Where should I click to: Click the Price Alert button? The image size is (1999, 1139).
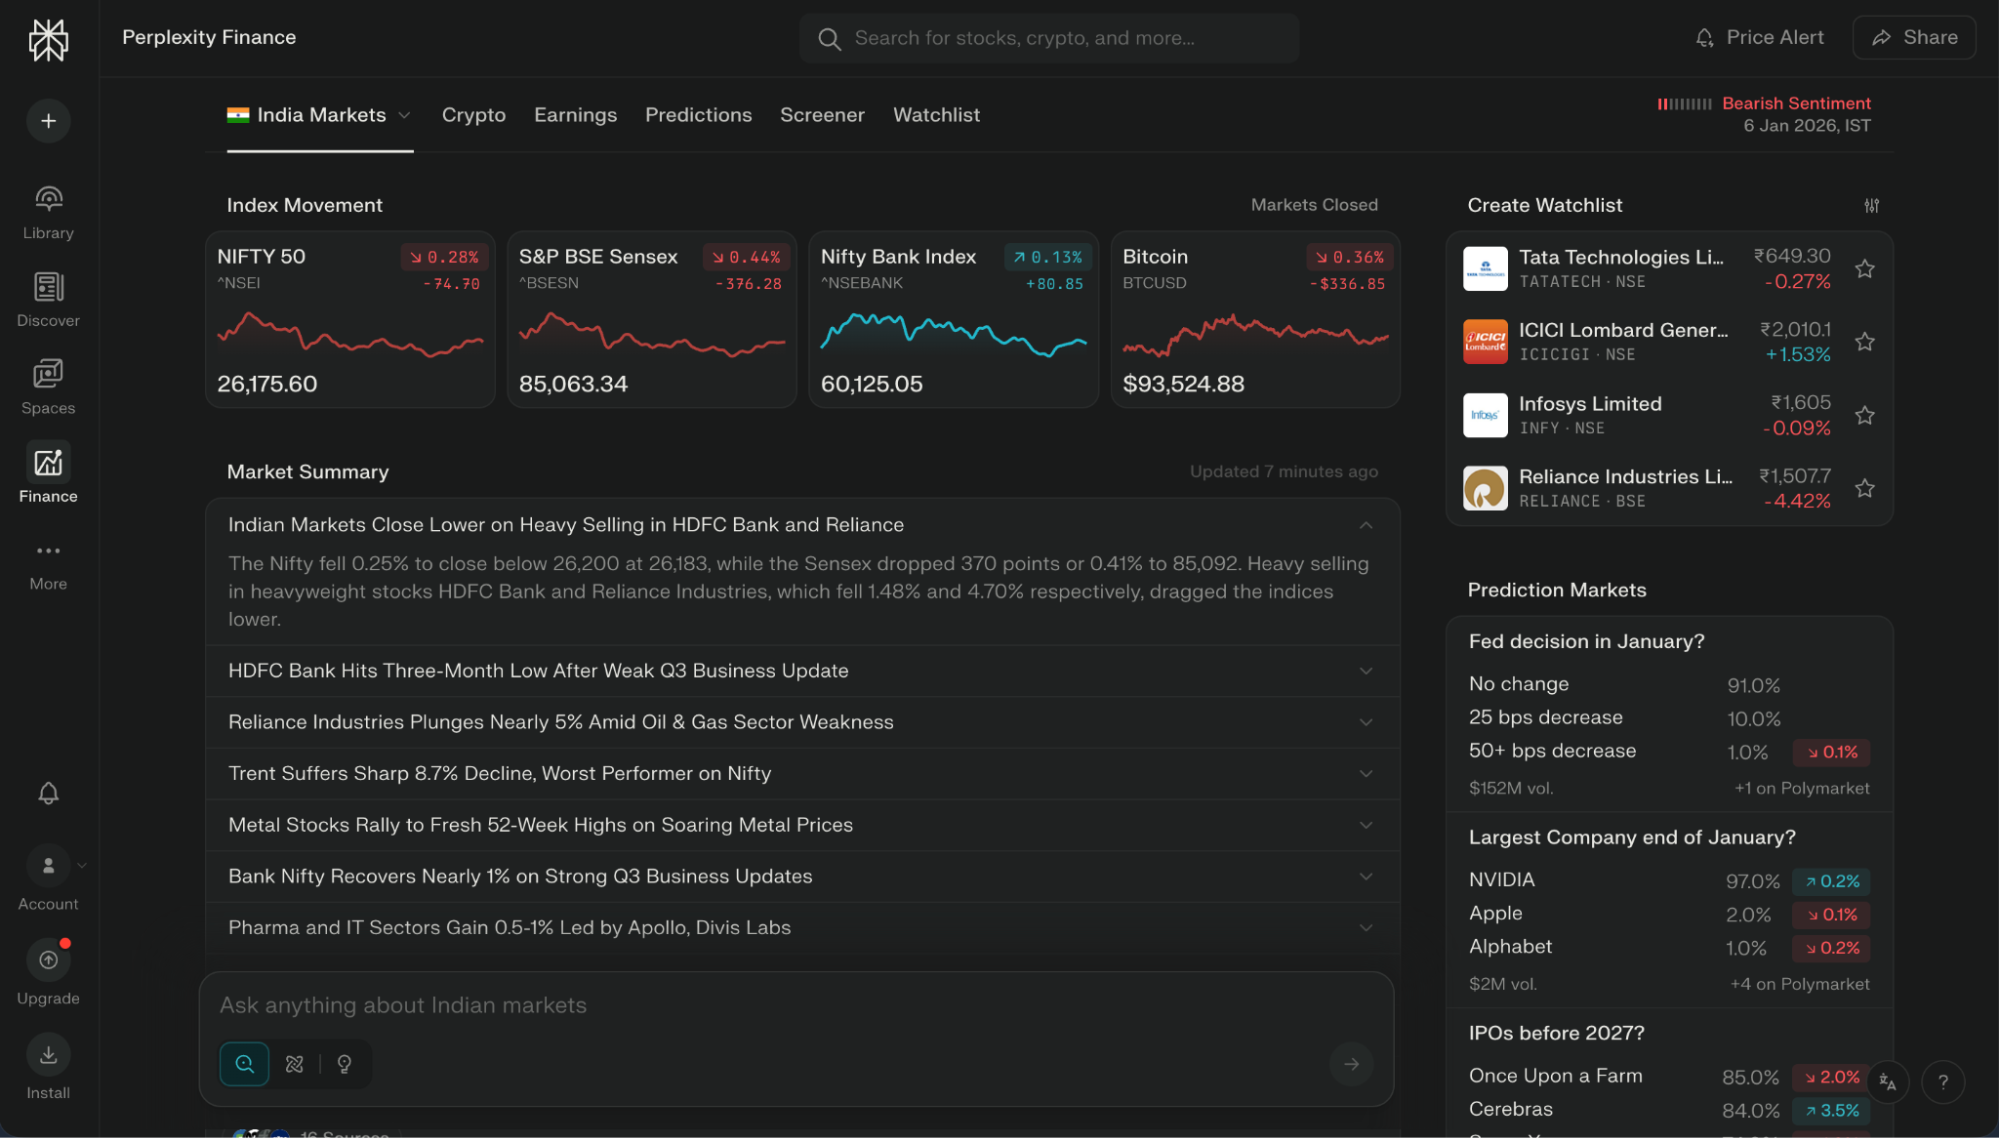(x=1759, y=38)
